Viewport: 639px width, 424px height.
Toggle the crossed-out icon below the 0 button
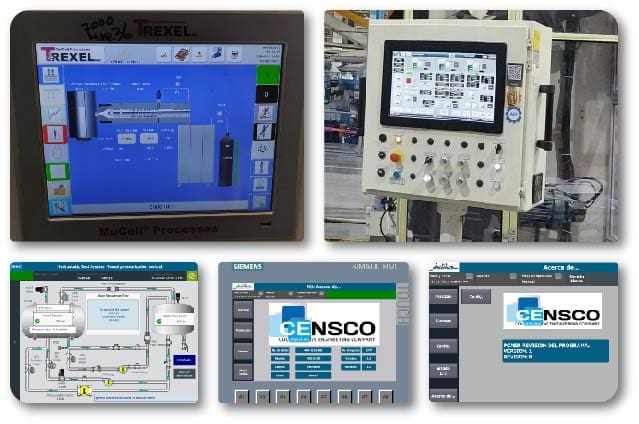(265, 112)
